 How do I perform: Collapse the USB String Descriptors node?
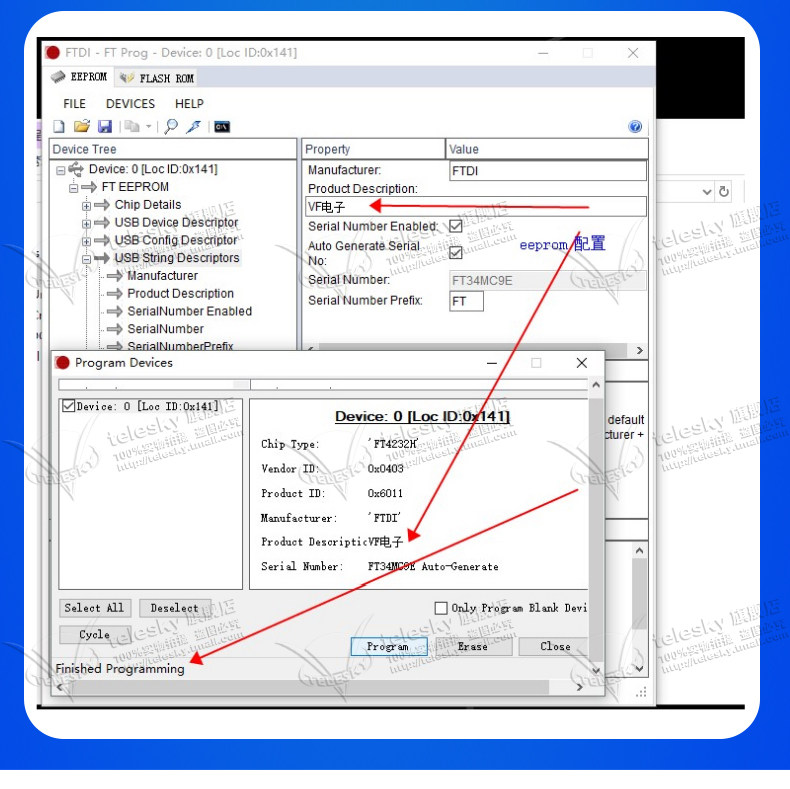86,259
